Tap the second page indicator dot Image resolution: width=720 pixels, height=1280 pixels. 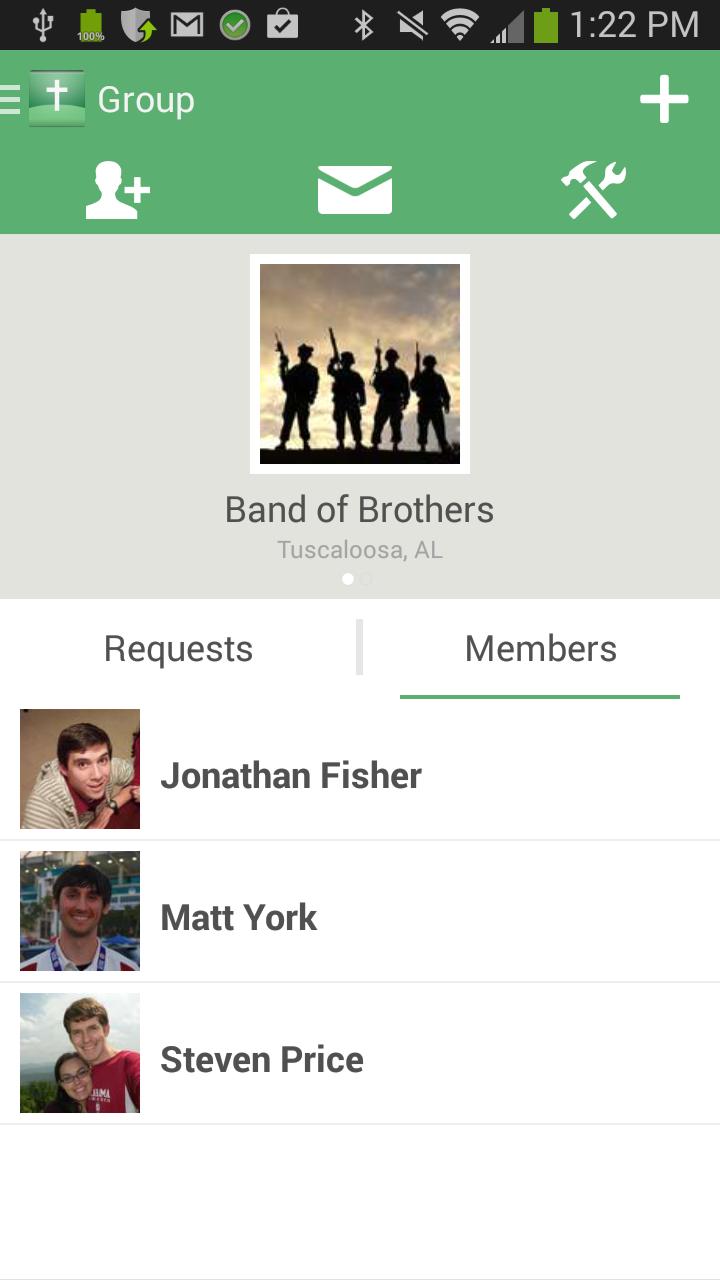[x=366, y=579]
